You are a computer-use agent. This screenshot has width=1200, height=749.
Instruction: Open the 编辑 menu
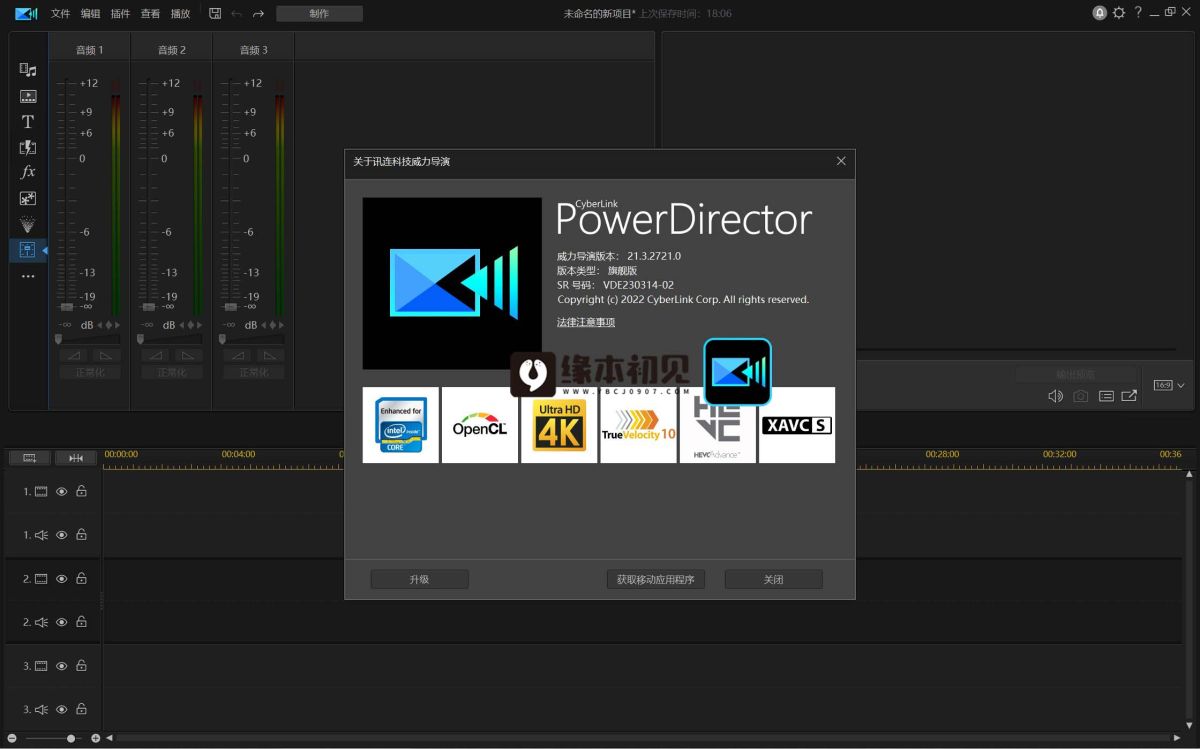click(91, 14)
